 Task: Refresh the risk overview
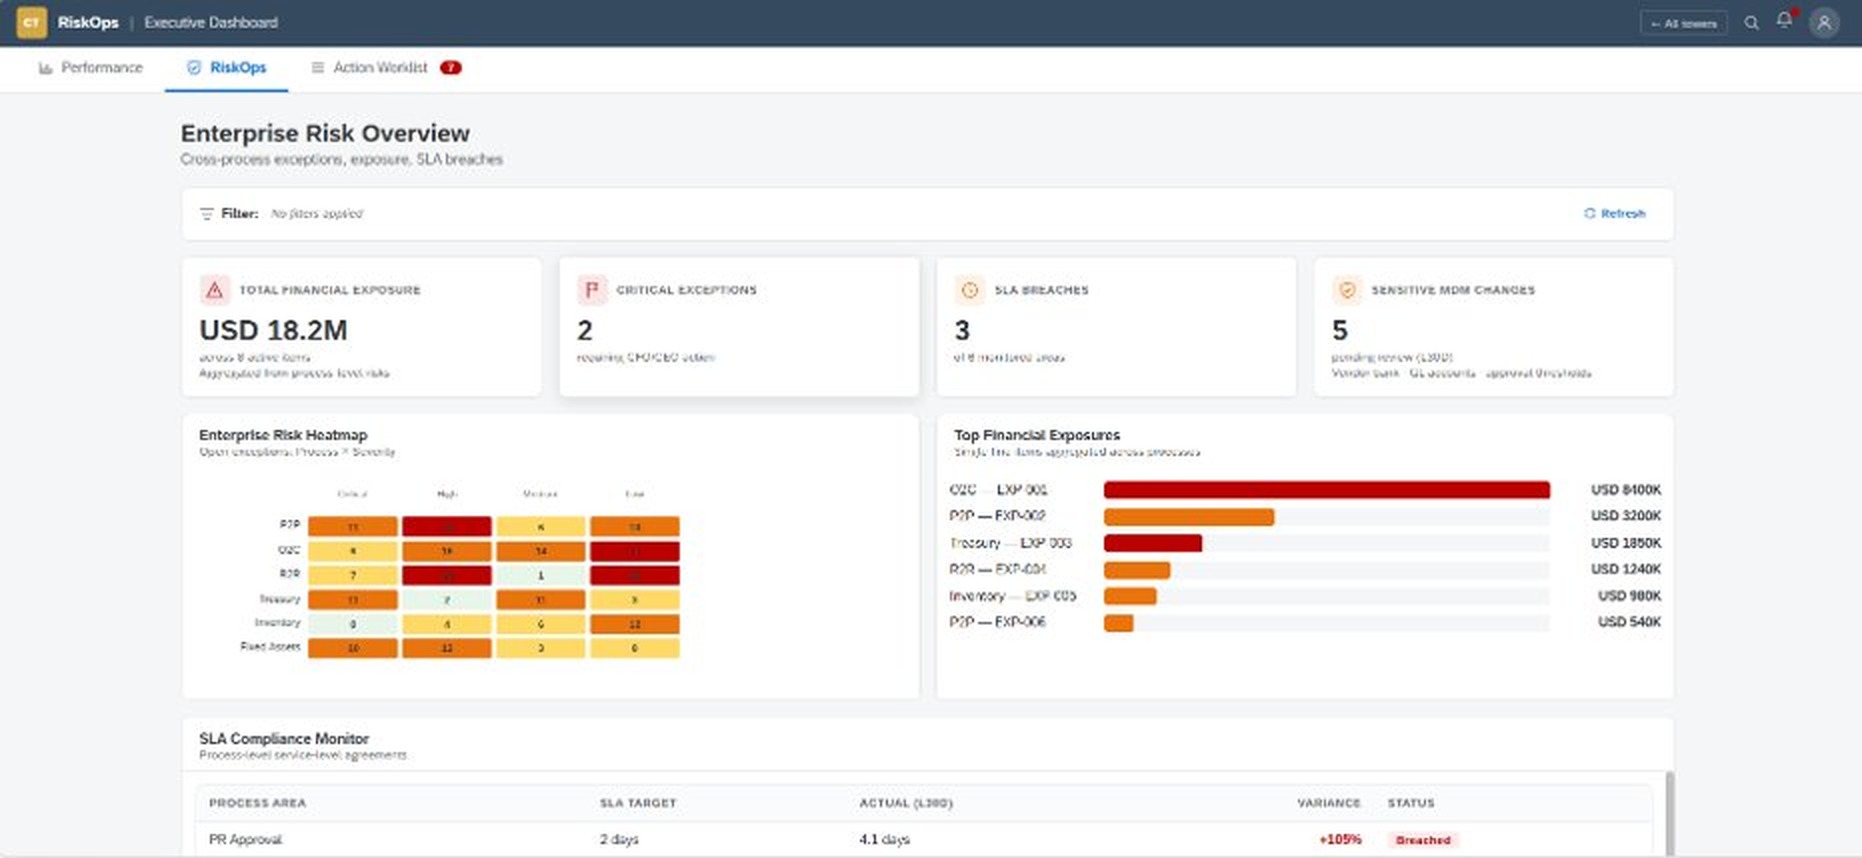pos(1615,213)
